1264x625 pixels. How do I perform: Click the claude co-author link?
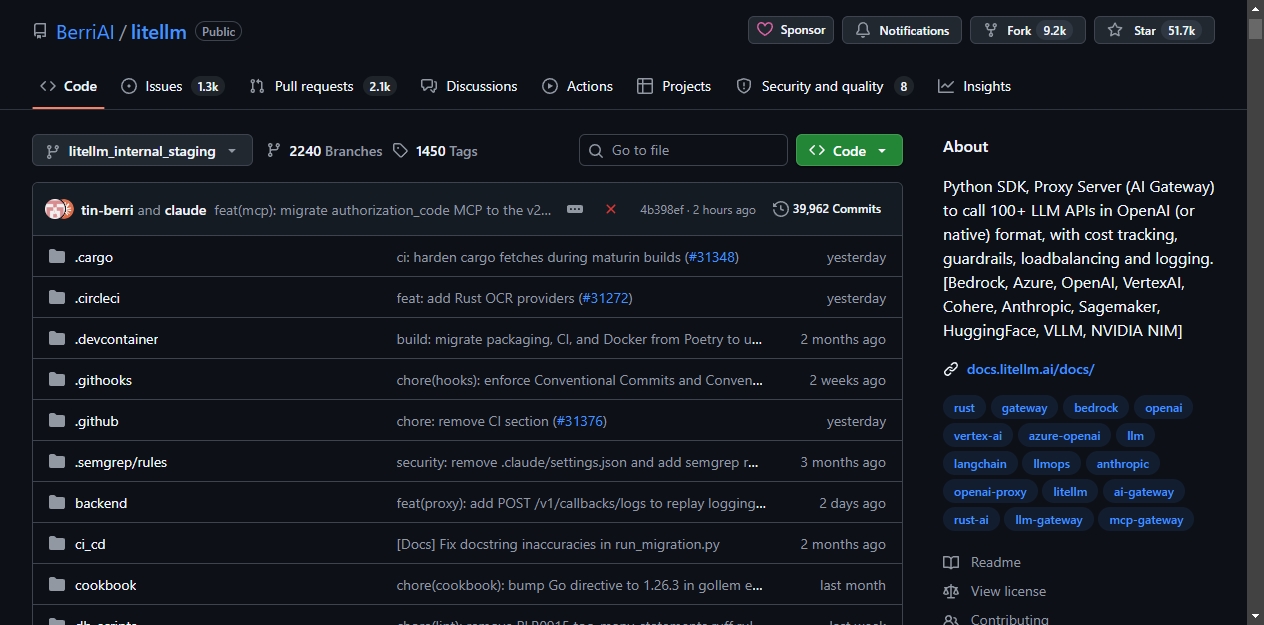pyautogui.click(x=185, y=210)
